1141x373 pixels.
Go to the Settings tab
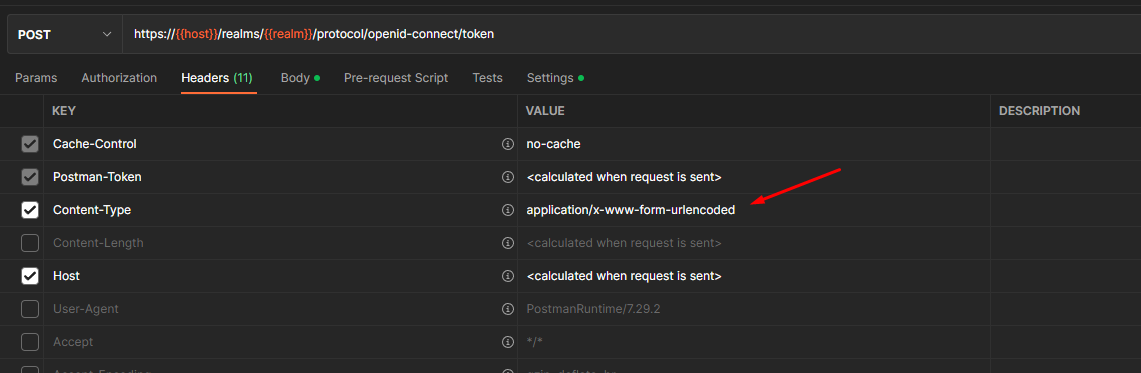click(555, 78)
